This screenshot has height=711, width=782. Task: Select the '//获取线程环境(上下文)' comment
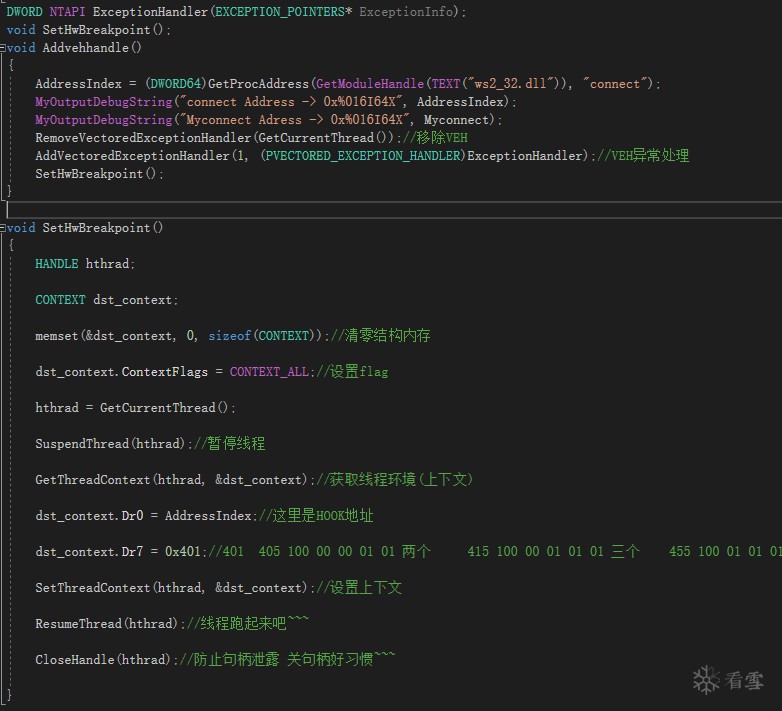tap(394, 480)
